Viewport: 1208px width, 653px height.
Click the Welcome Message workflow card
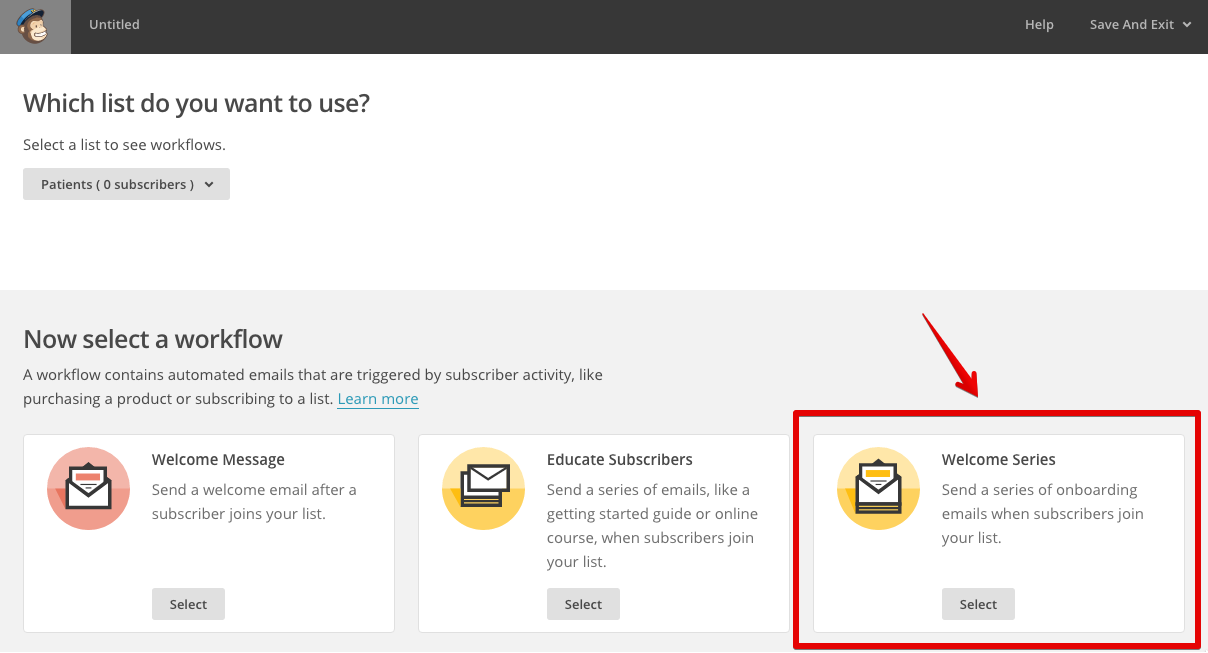pos(208,532)
